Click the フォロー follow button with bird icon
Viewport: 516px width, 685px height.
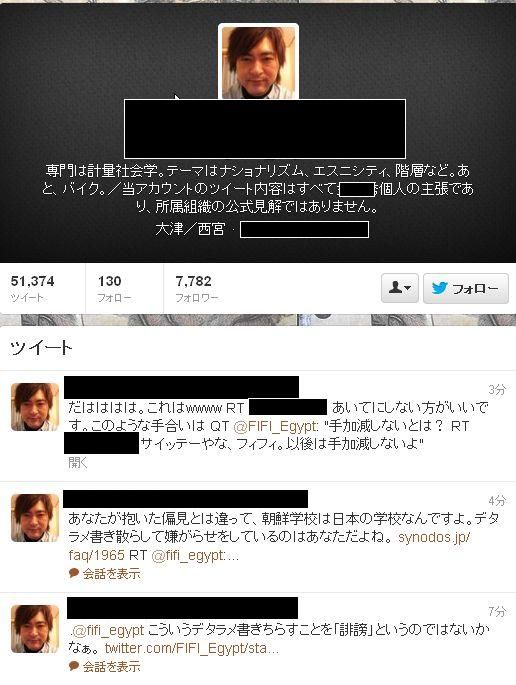[x=466, y=288]
